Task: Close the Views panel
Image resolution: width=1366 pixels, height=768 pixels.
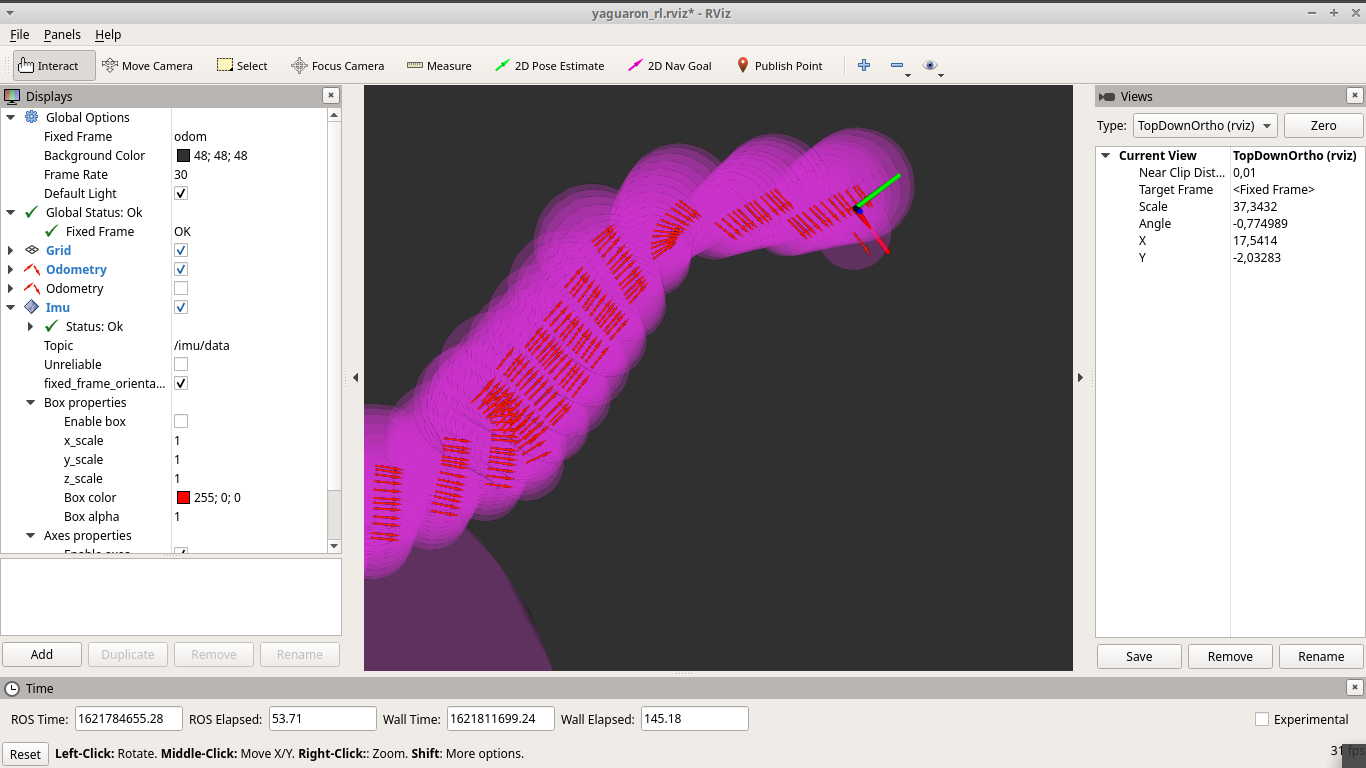Action: (x=1354, y=95)
